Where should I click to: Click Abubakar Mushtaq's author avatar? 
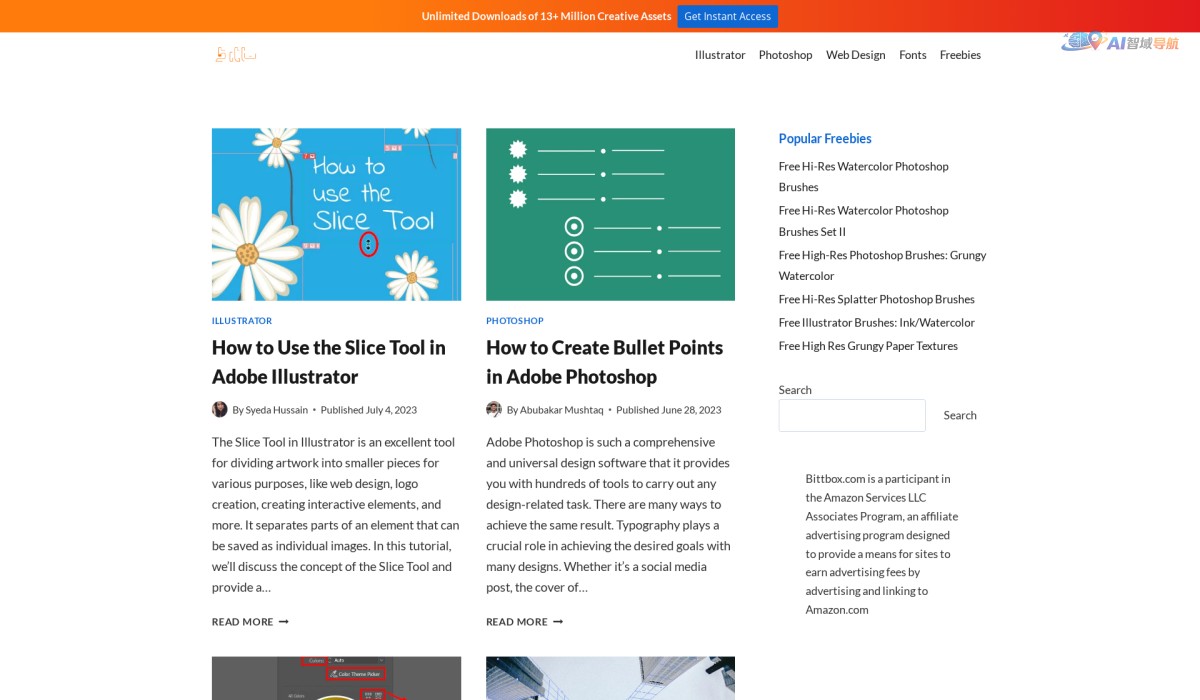pyautogui.click(x=494, y=409)
